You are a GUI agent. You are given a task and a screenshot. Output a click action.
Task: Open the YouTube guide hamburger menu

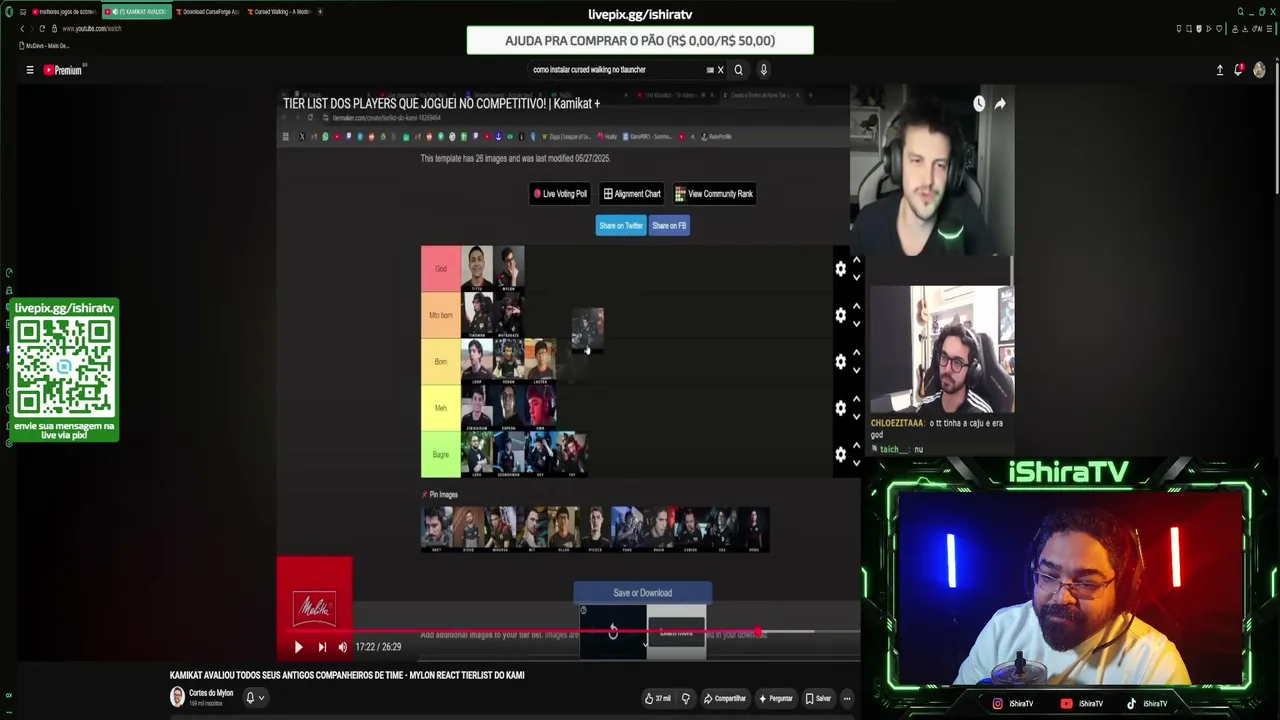click(x=30, y=70)
